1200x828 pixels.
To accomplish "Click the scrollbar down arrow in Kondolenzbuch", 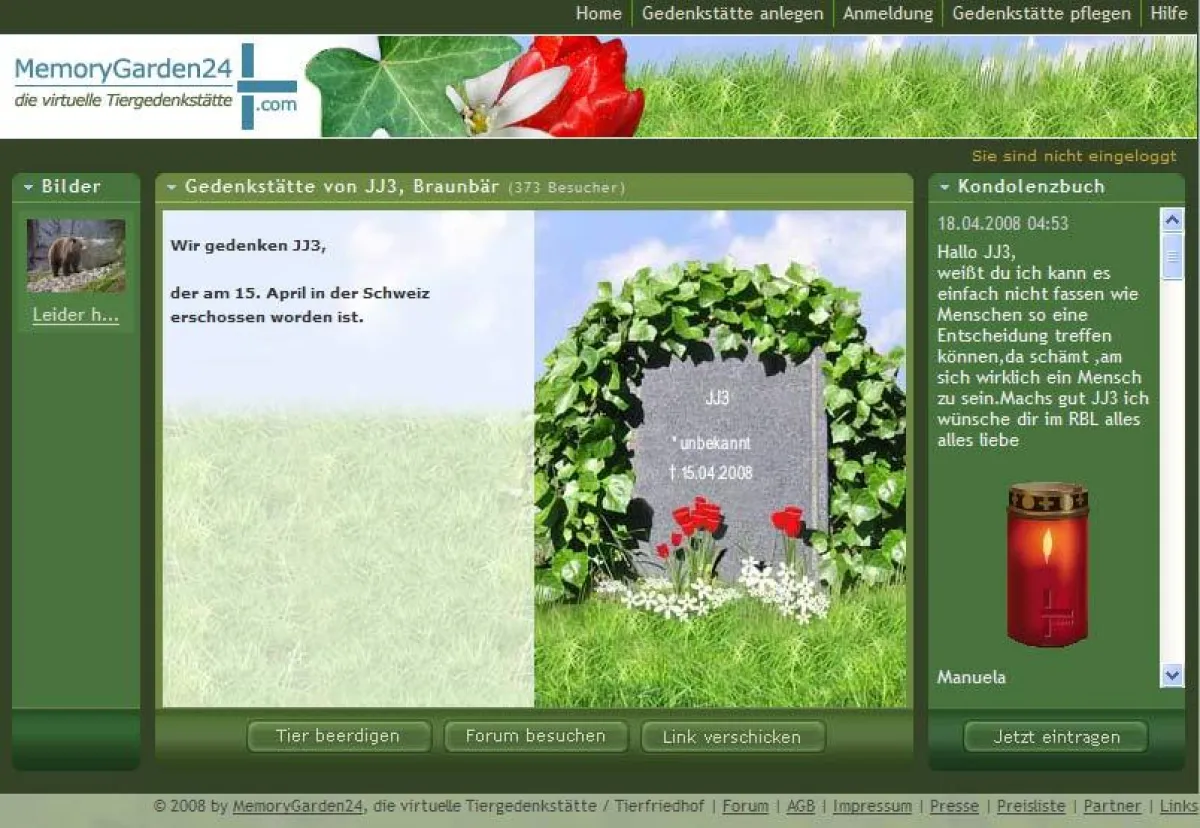I will [1170, 673].
